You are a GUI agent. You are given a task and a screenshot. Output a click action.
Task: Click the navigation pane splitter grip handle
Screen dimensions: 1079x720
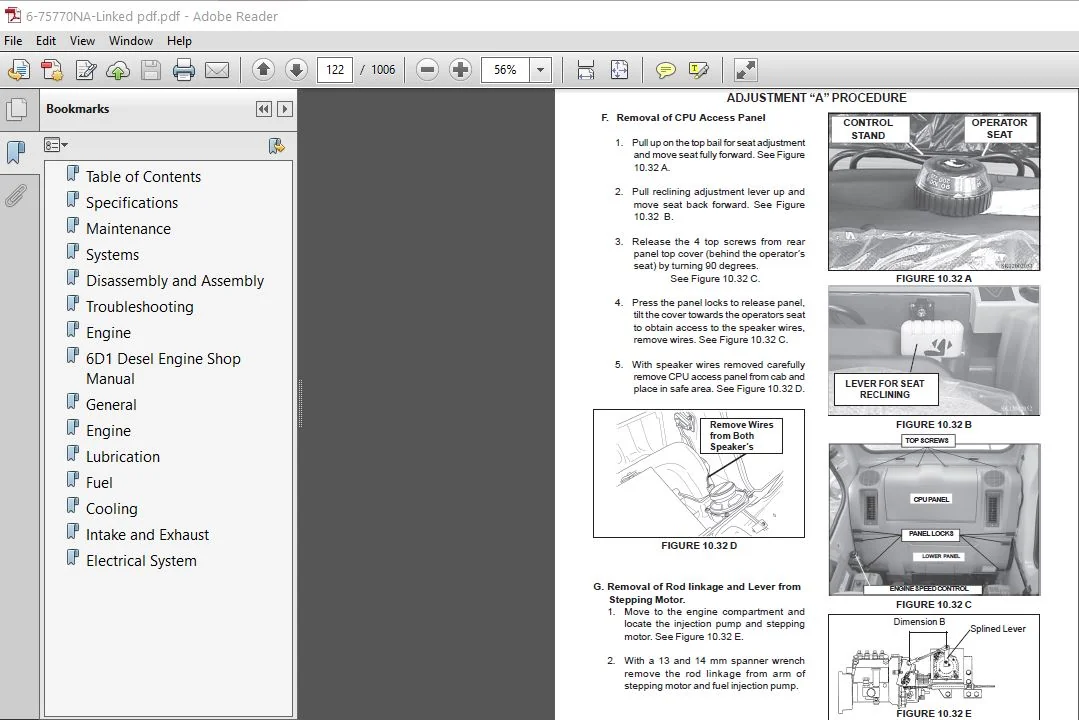[x=300, y=404]
